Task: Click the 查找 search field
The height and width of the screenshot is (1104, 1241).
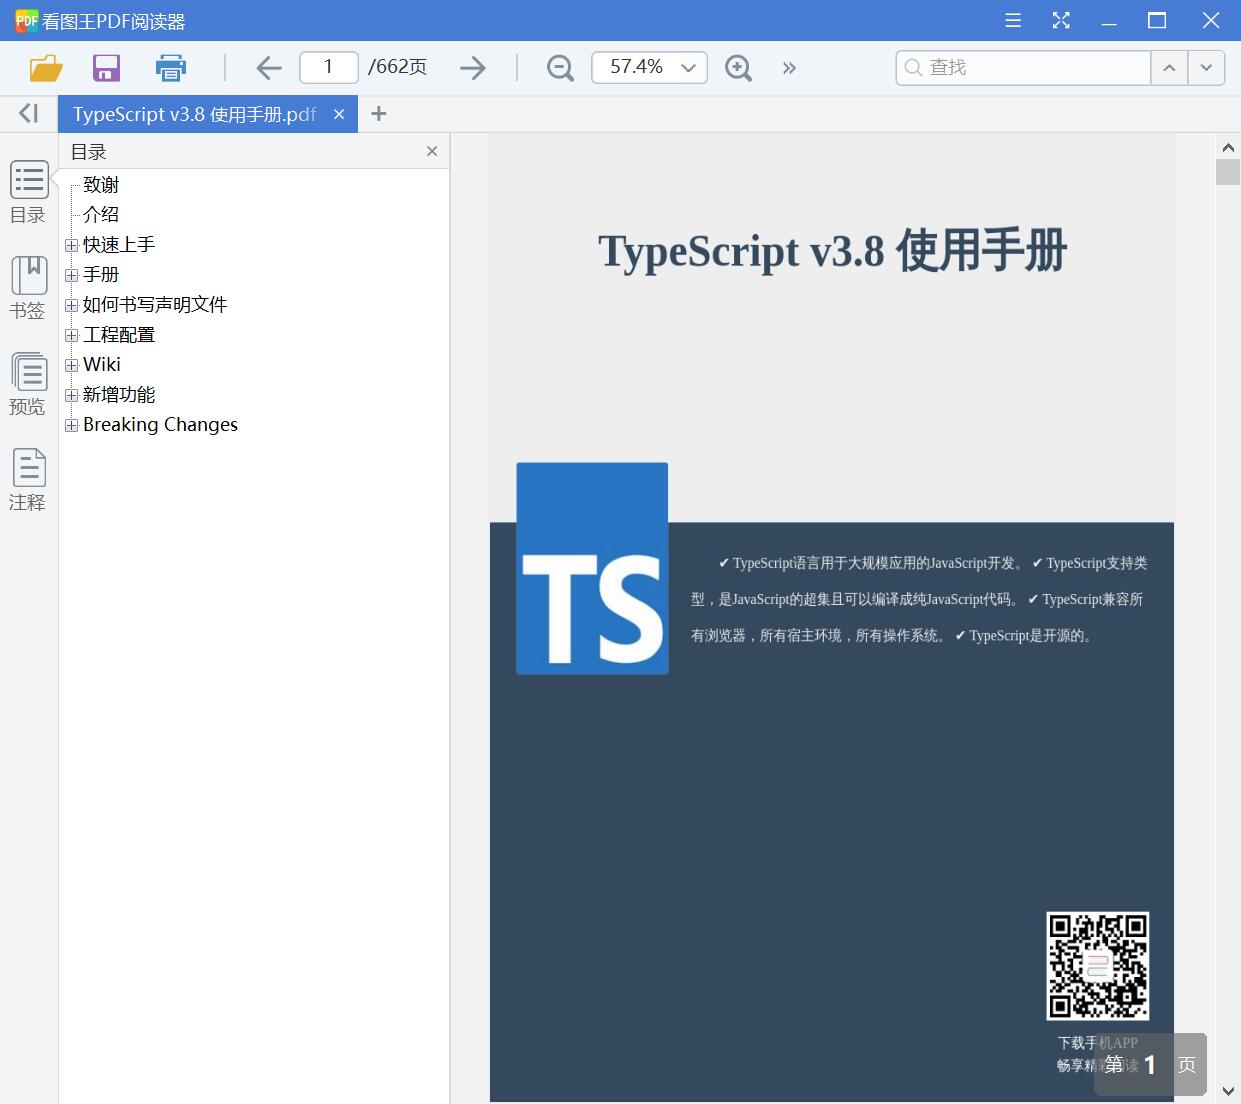Action: coord(1023,68)
